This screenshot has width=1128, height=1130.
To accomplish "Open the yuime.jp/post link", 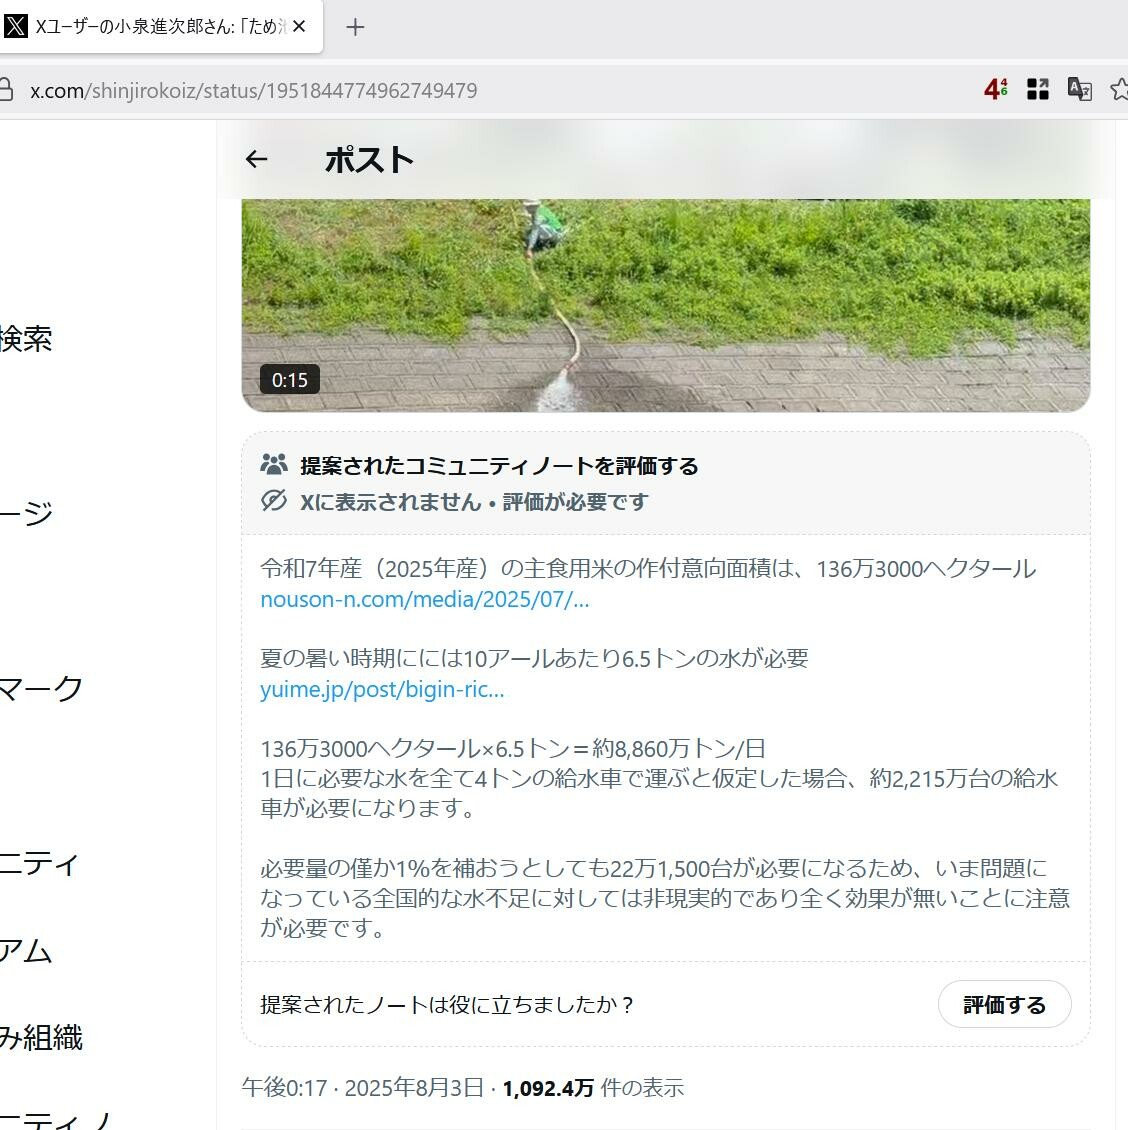I will (x=382, y=690).
